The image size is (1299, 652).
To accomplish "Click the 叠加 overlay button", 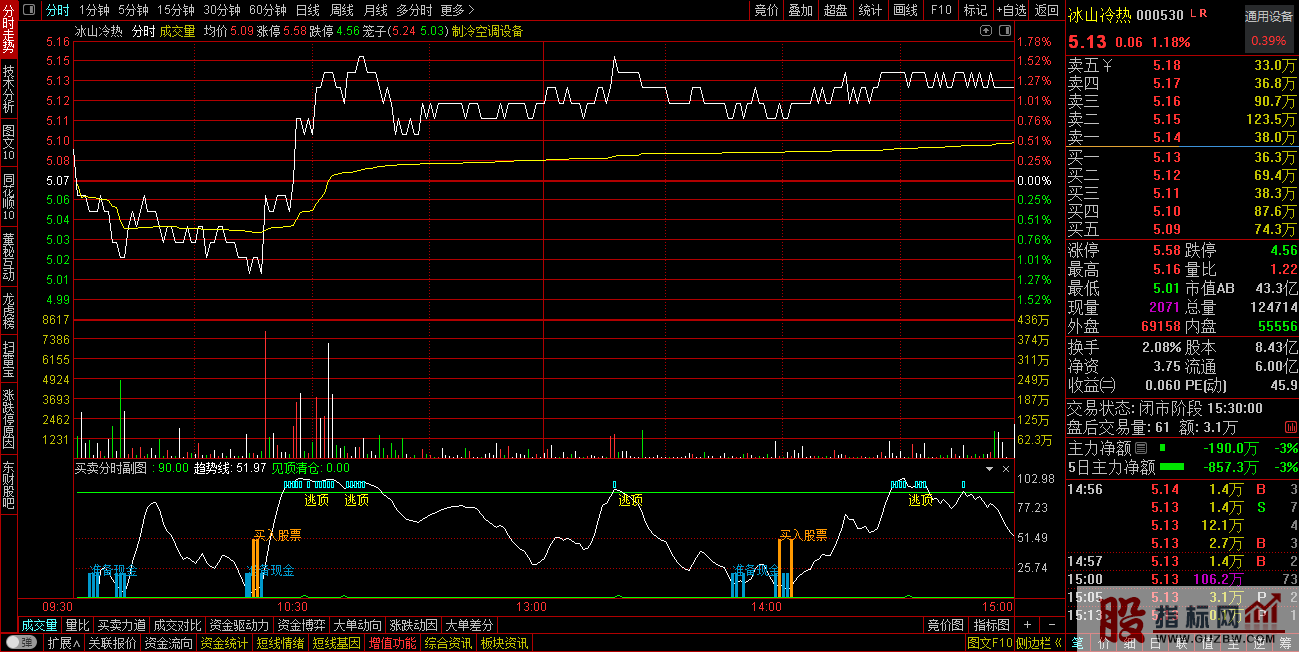I will [x=800, y=10].
